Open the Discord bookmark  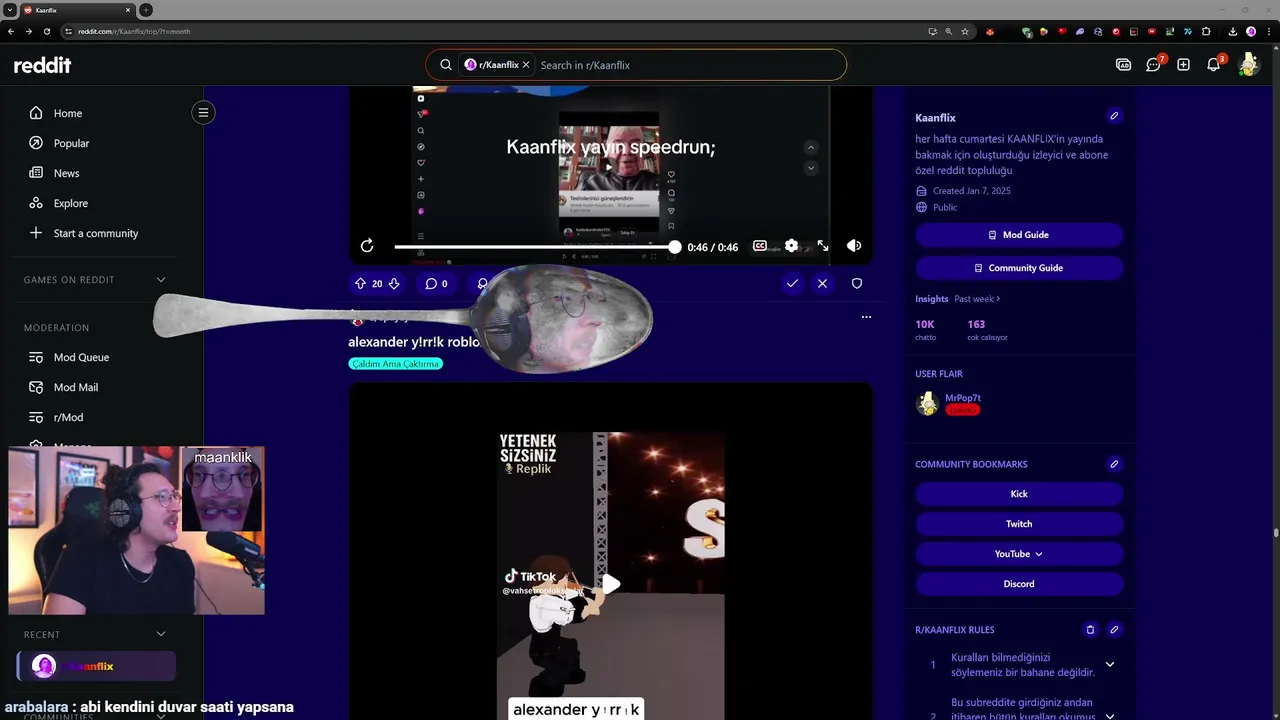(x=1019, y=584)
